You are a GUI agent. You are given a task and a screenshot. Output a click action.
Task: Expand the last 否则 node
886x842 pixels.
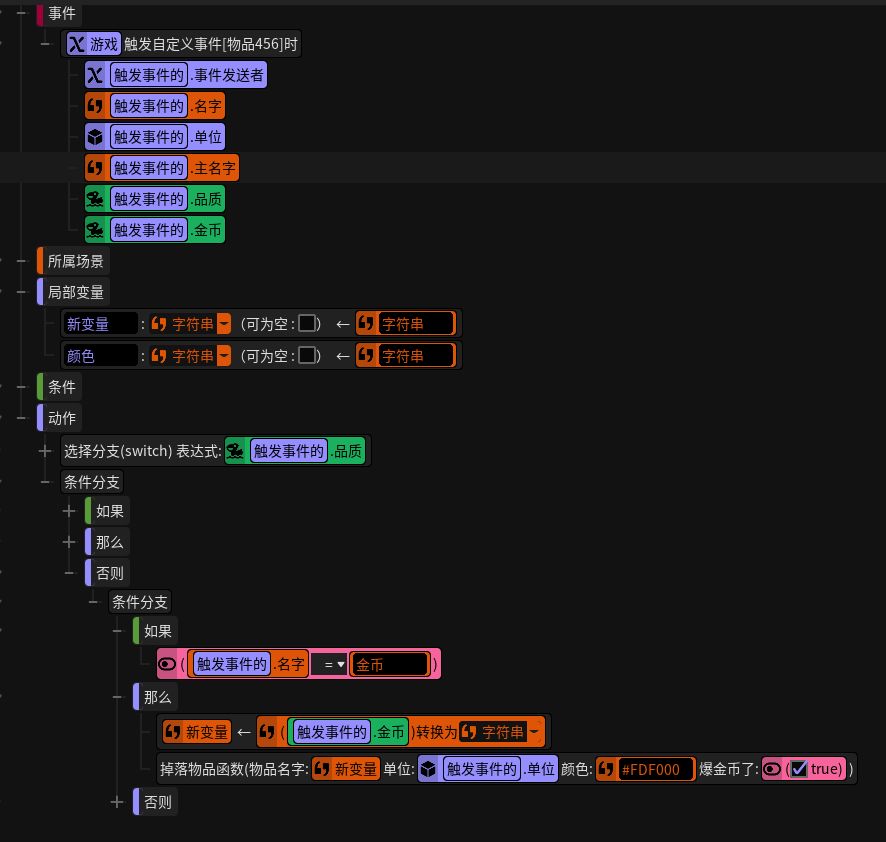click(x=117, y=802)
